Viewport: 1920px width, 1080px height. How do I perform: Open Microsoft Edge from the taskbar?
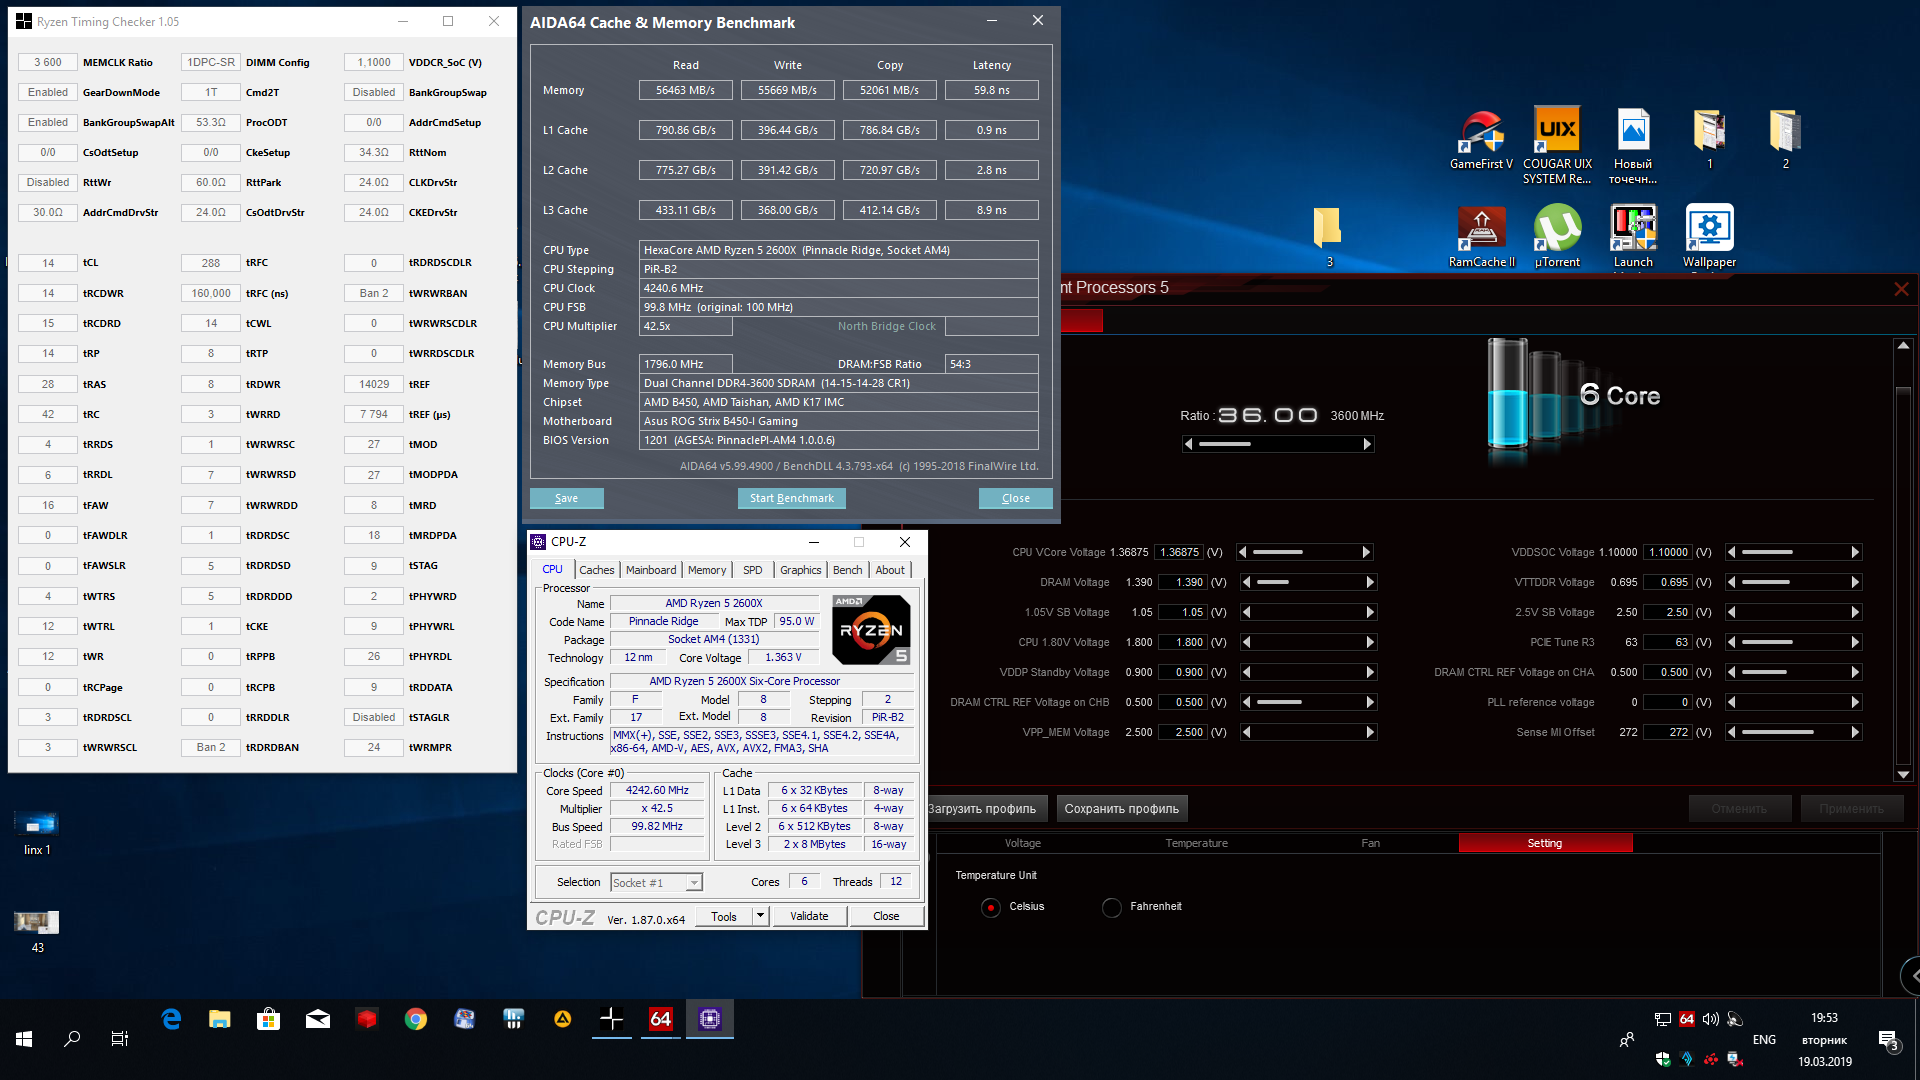pos(171,1019)
